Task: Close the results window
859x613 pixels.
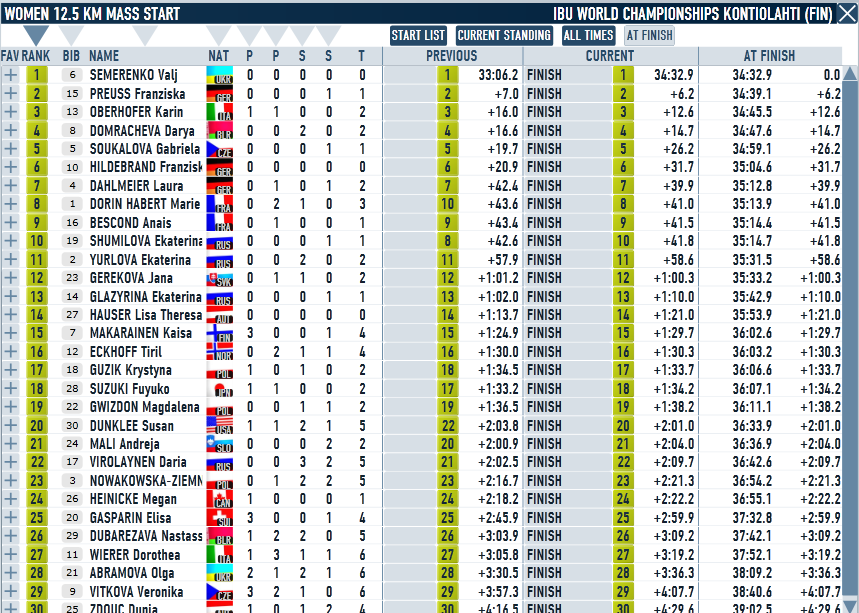Action: pyautogui.click(x=847, y=14)
